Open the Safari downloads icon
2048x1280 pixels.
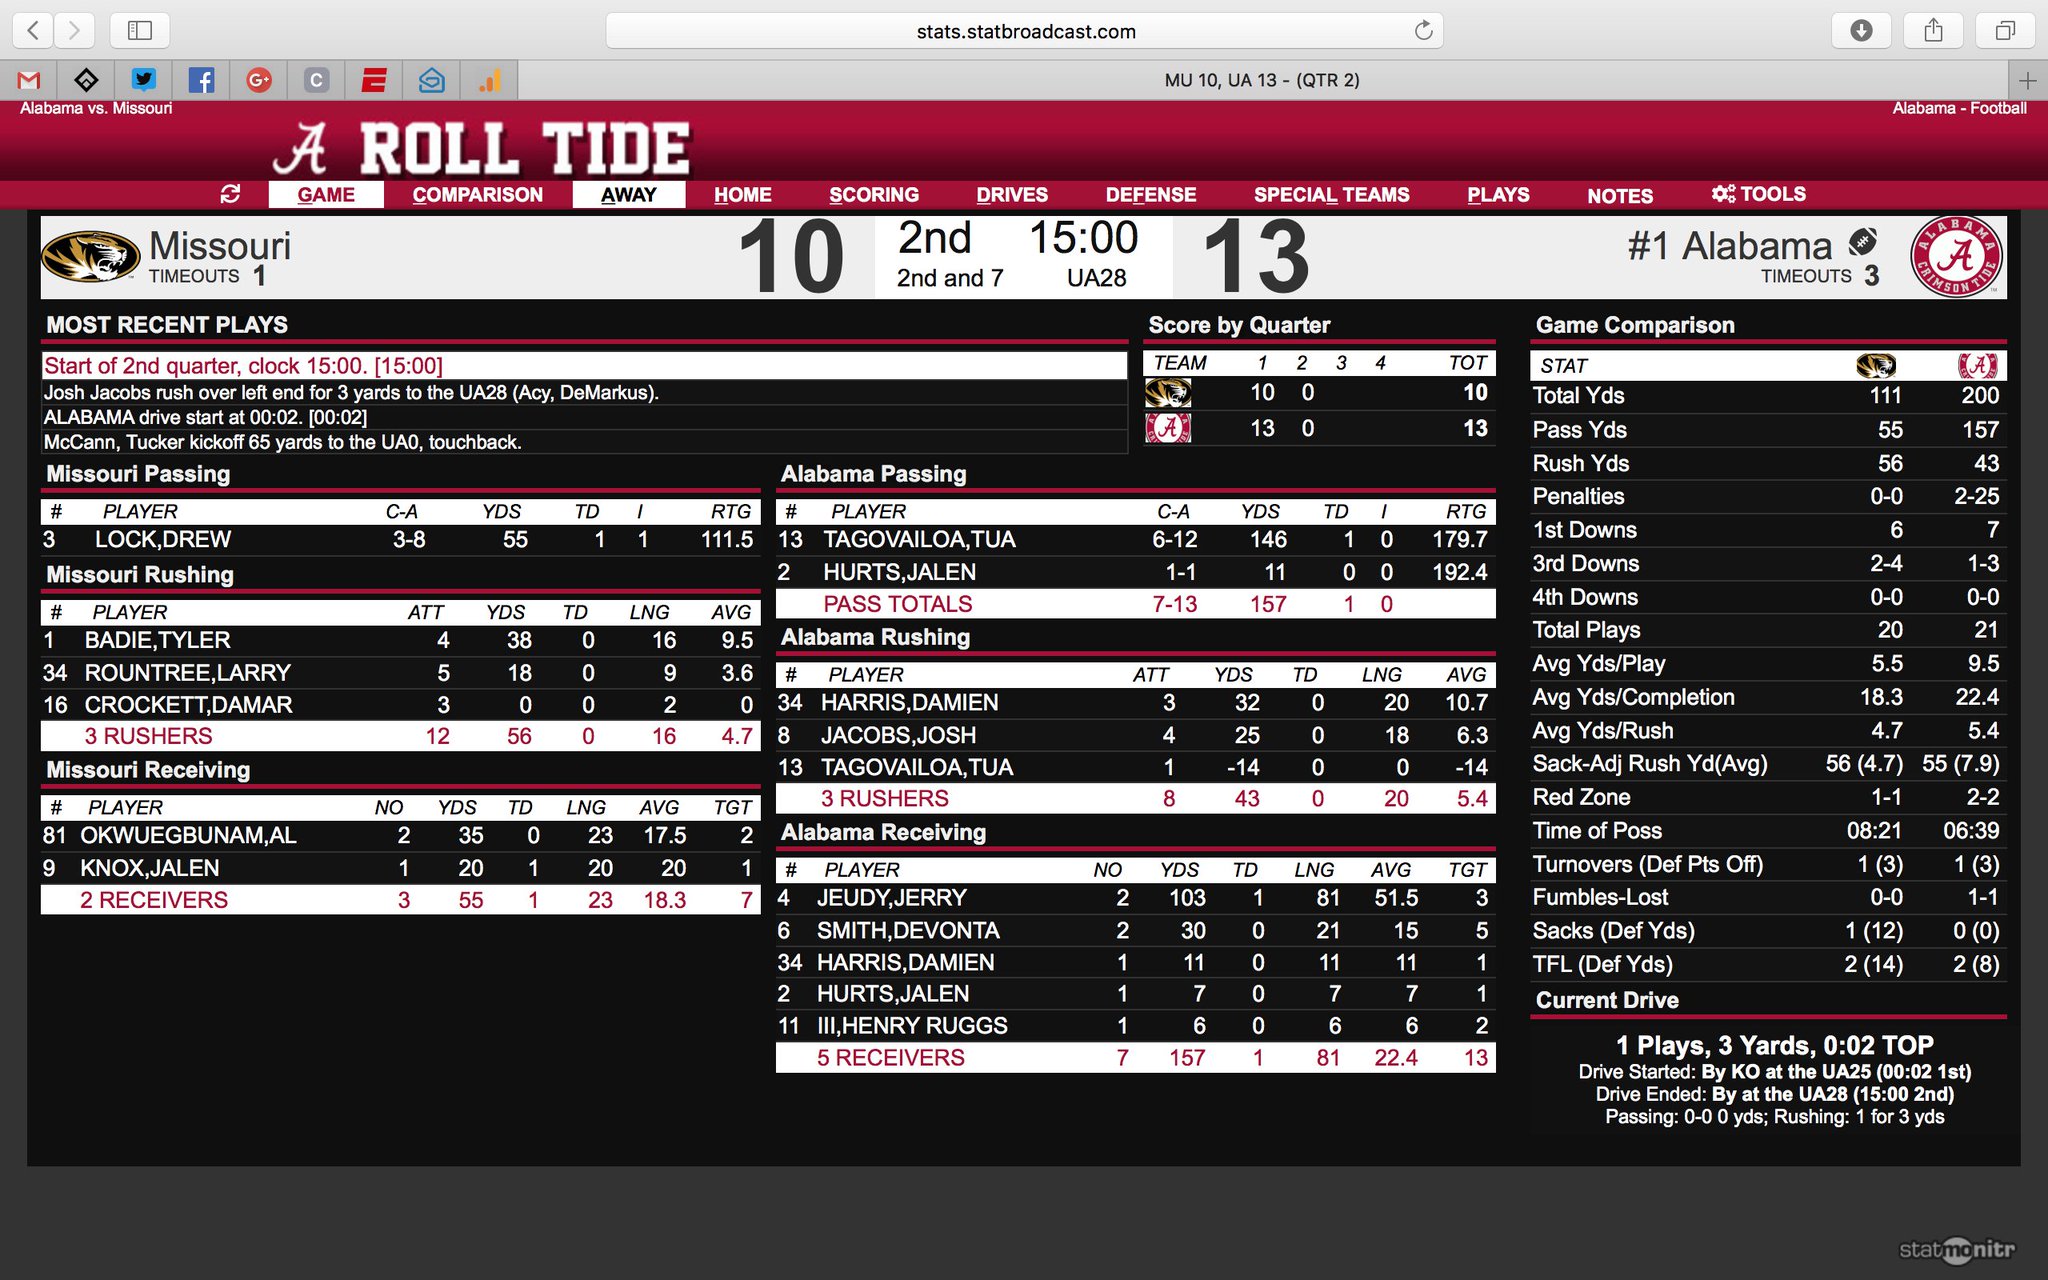click(1861, 30)
